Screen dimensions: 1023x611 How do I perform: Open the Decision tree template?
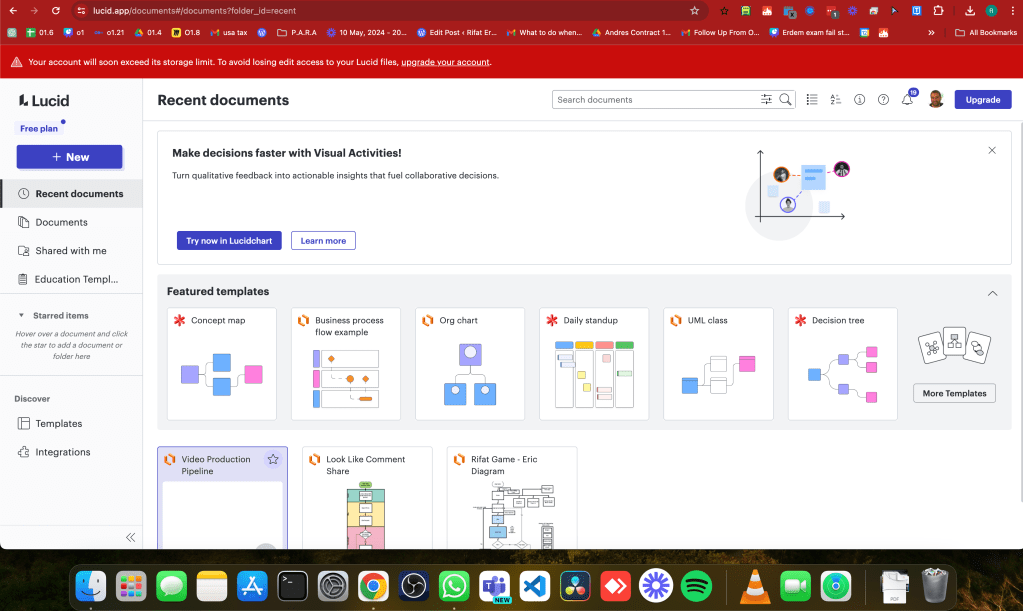point(842,364)
